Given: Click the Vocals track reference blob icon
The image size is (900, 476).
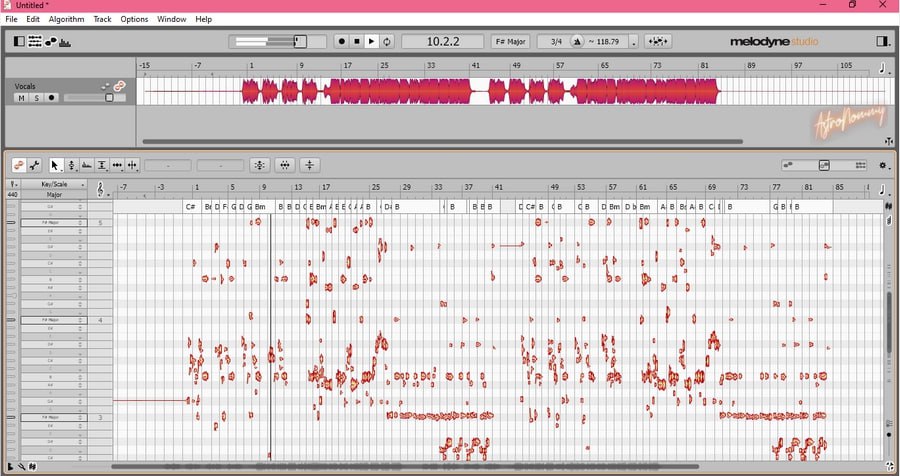Looking at the screenshot, I should coord(119,86).
